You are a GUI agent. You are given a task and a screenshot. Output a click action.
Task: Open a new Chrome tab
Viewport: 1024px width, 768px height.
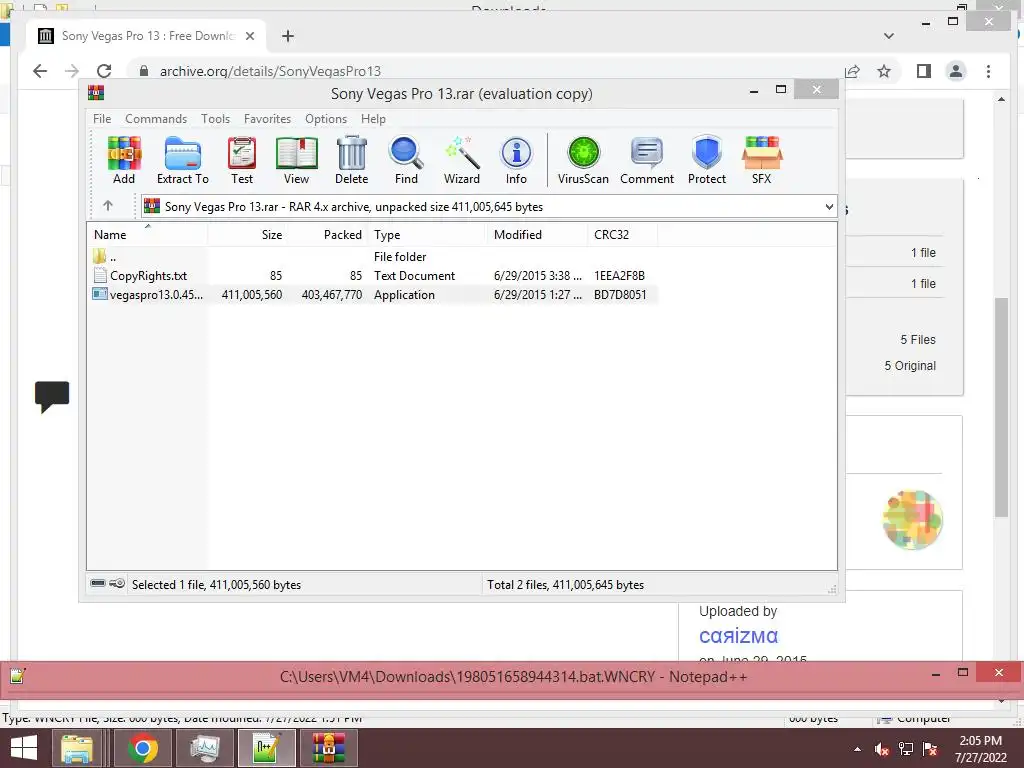[x=287, y=36]
